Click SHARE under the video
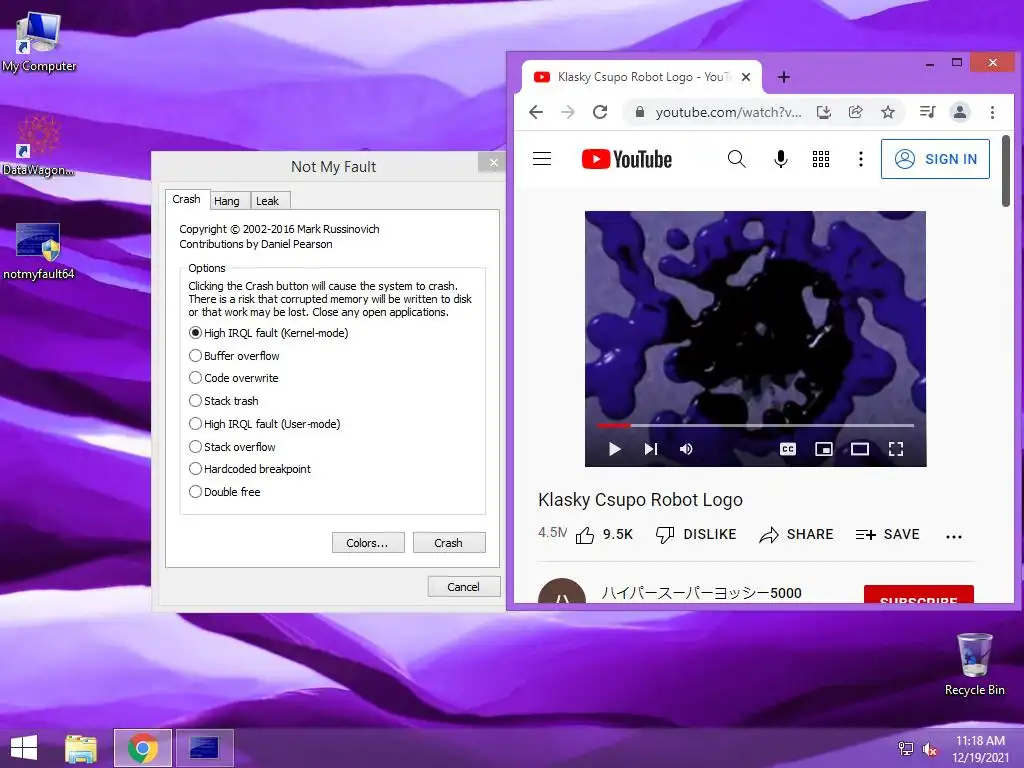The image size is (1024, 768). pos(796,535)
